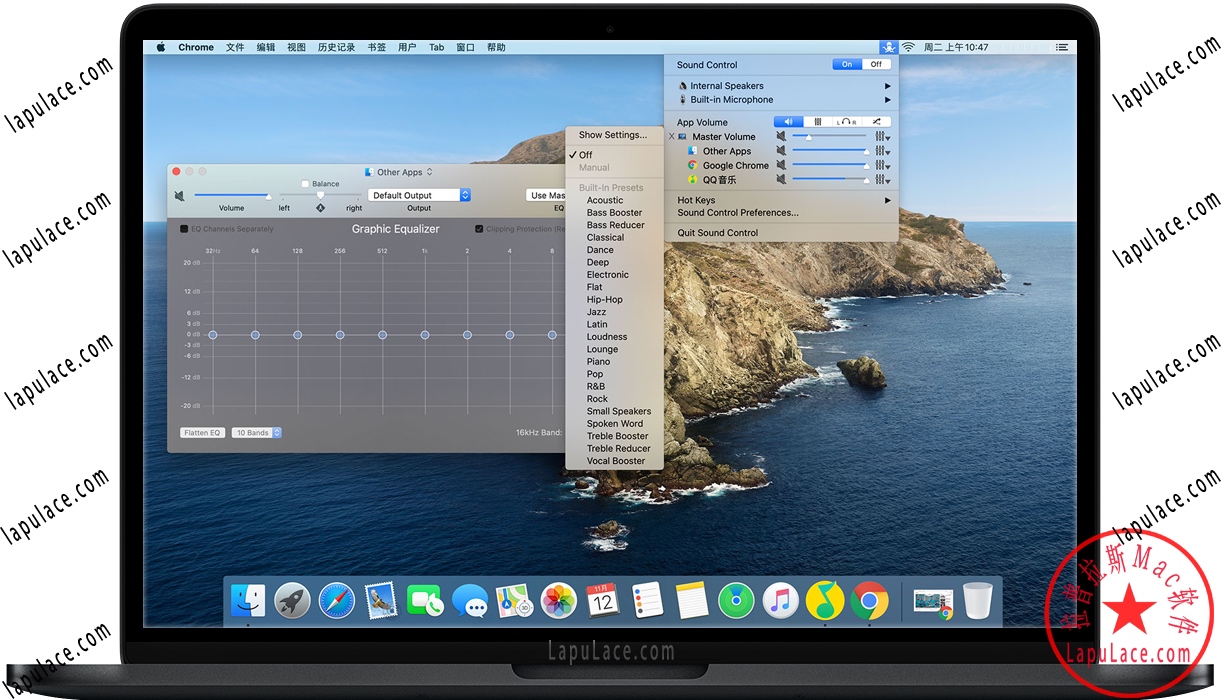Image resolution: width=1221 pixels, height=700 pixels.
Task: Mute QQ音乐 in the App Volume list
Action: tap(782, 180)
